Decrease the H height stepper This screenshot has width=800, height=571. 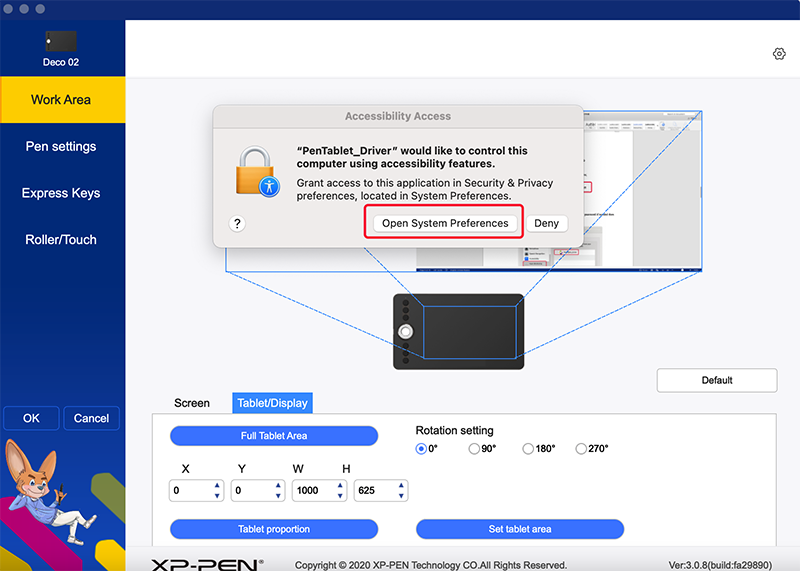(x=401, y=495)
